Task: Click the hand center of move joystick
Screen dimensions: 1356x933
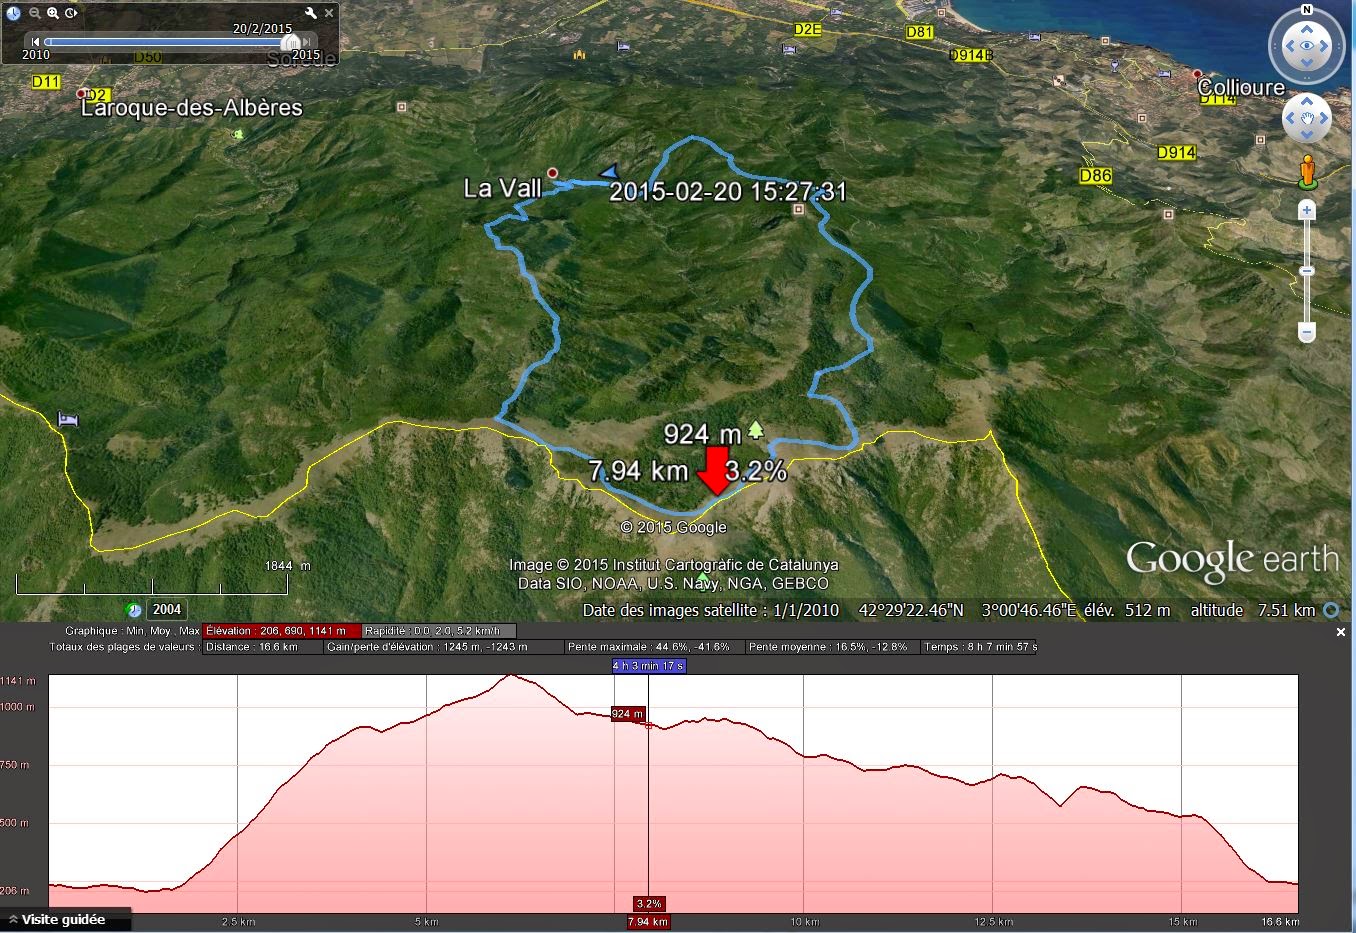Action: coord(1307,119)
